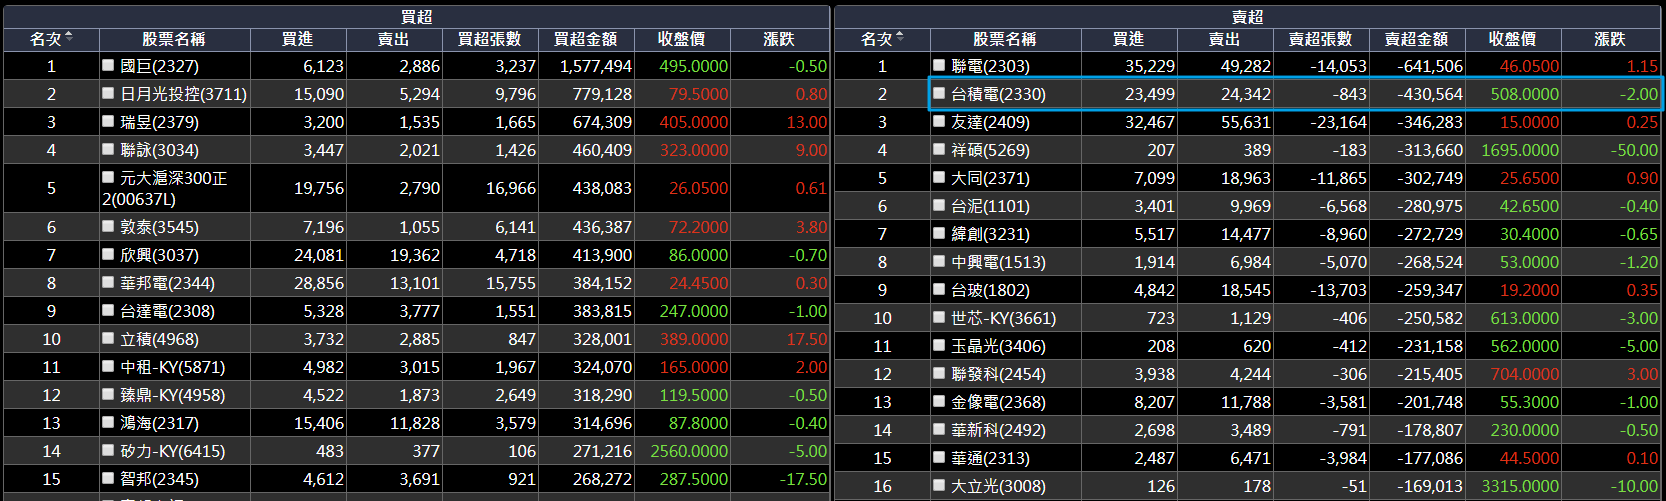Image resolution: width=1666 pixels, height=501 pixels.
Task: Open stock 矽力-KY(6415)
Action: (172, 451)
